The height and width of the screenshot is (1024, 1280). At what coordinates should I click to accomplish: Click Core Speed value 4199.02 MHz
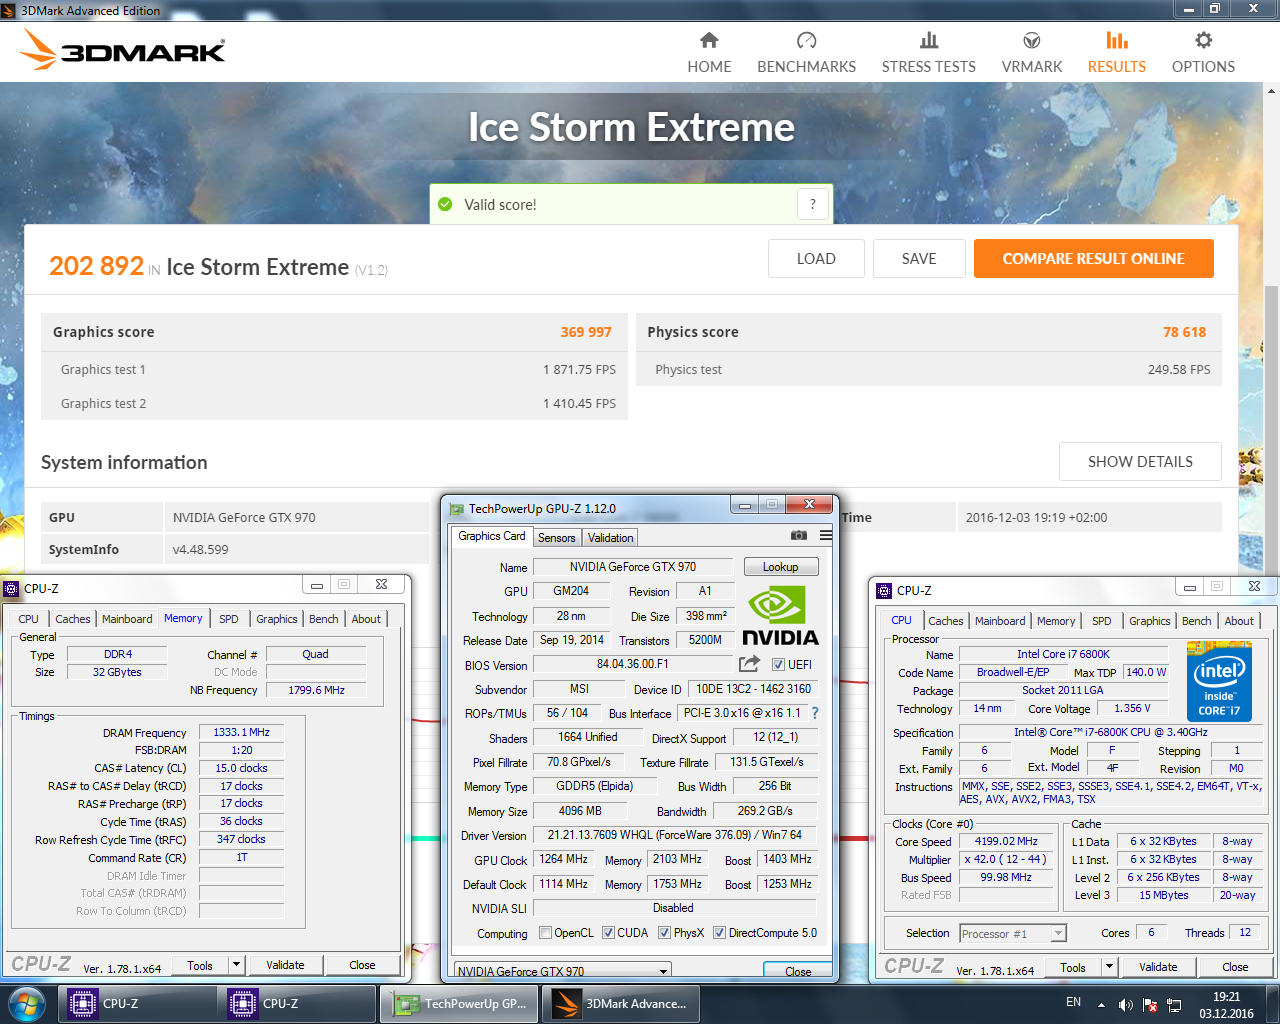[x=1006, y=841]
